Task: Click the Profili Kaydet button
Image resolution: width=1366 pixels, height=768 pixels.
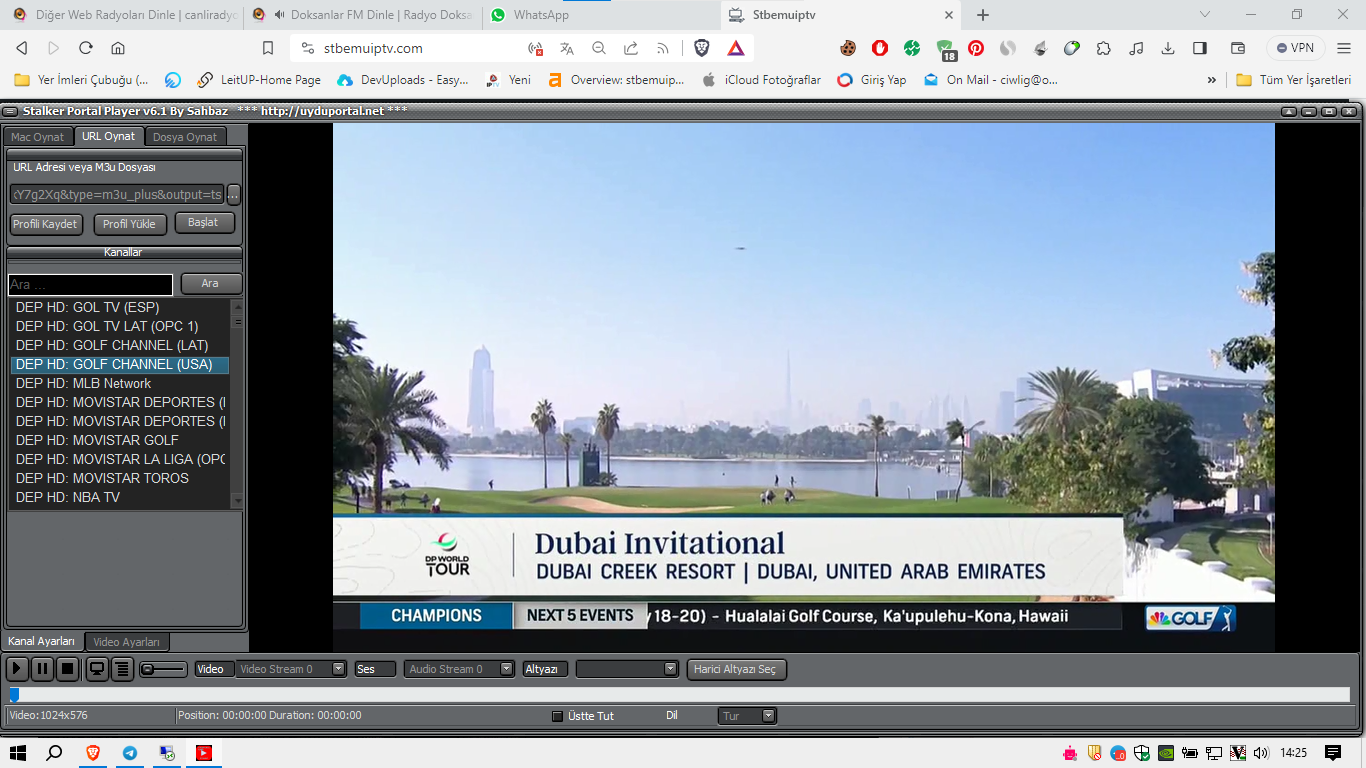Action: tap(45, 224)
